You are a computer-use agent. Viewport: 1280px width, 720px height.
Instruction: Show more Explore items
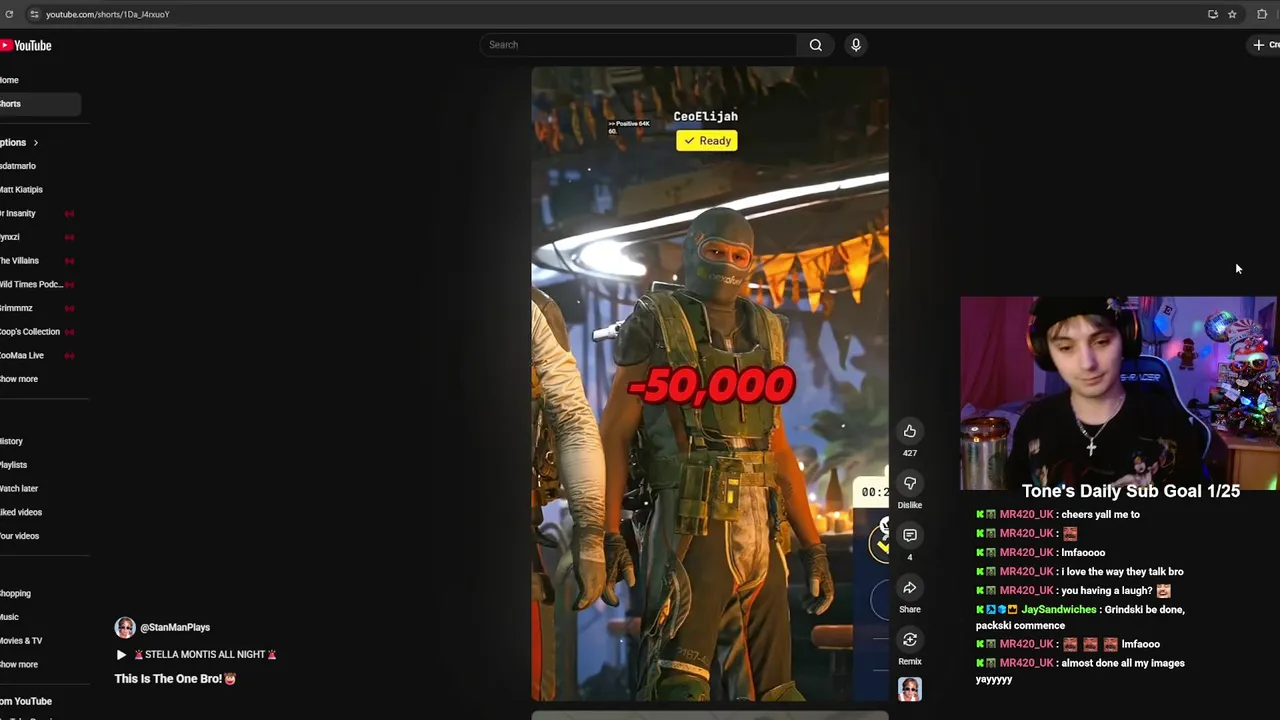point(19,665)
